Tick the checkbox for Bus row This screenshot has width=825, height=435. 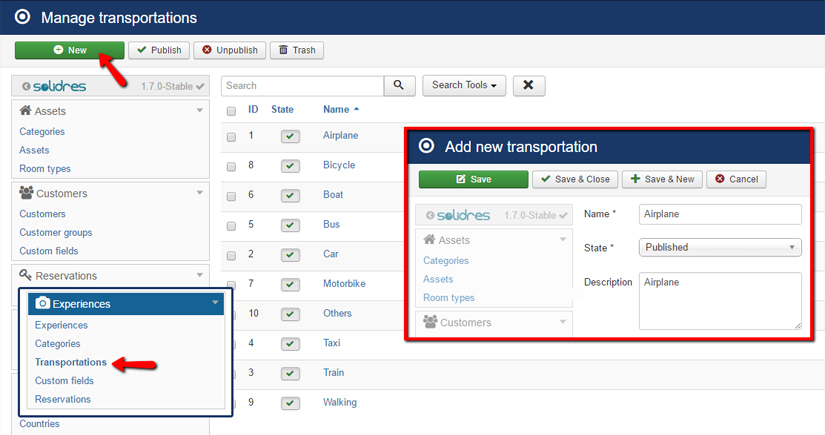[231, 226]
